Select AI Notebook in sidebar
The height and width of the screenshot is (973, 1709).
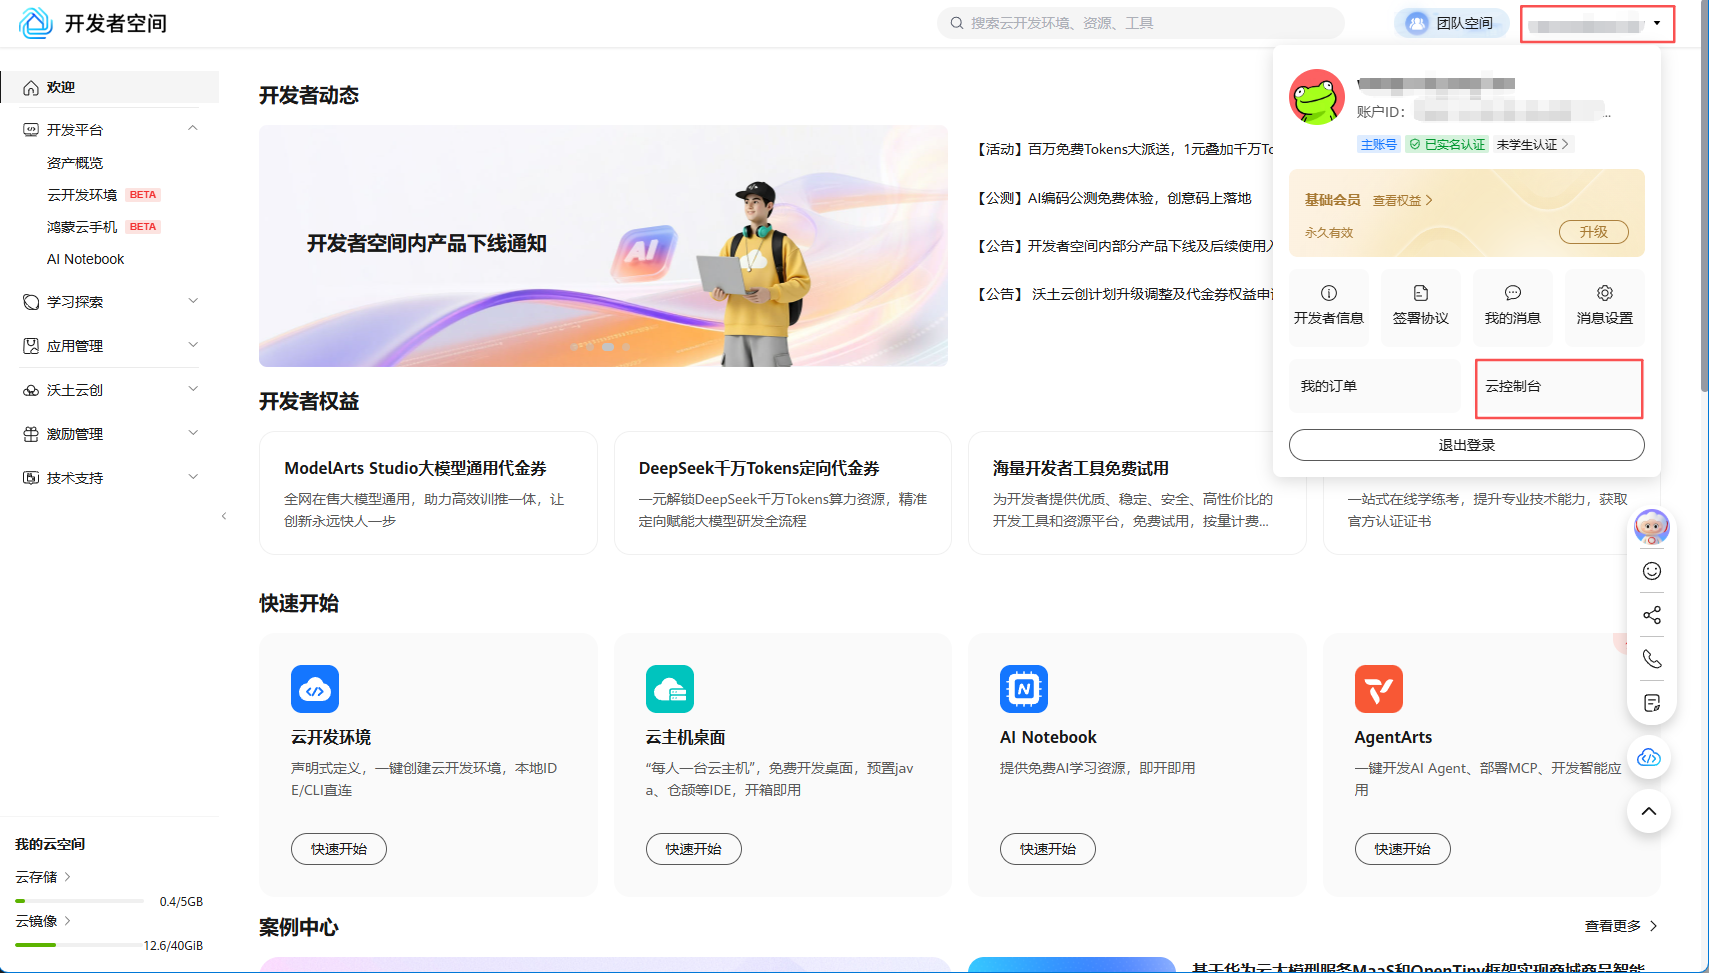click(x=86, y=259)
